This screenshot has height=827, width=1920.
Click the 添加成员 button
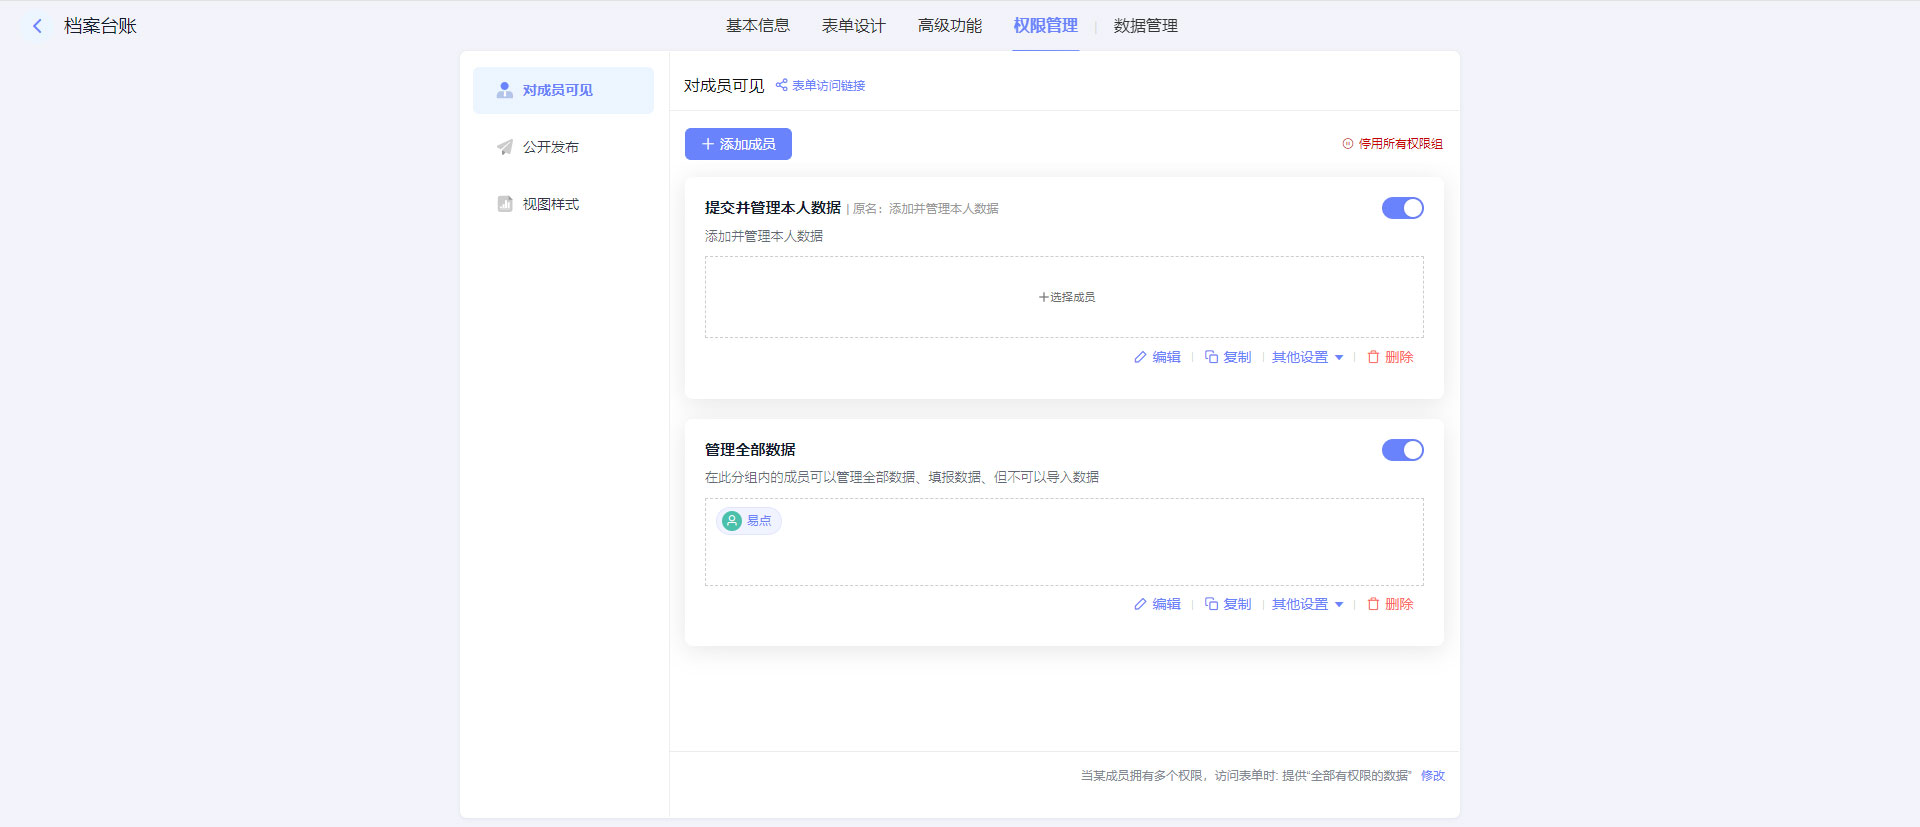(738, 144)
